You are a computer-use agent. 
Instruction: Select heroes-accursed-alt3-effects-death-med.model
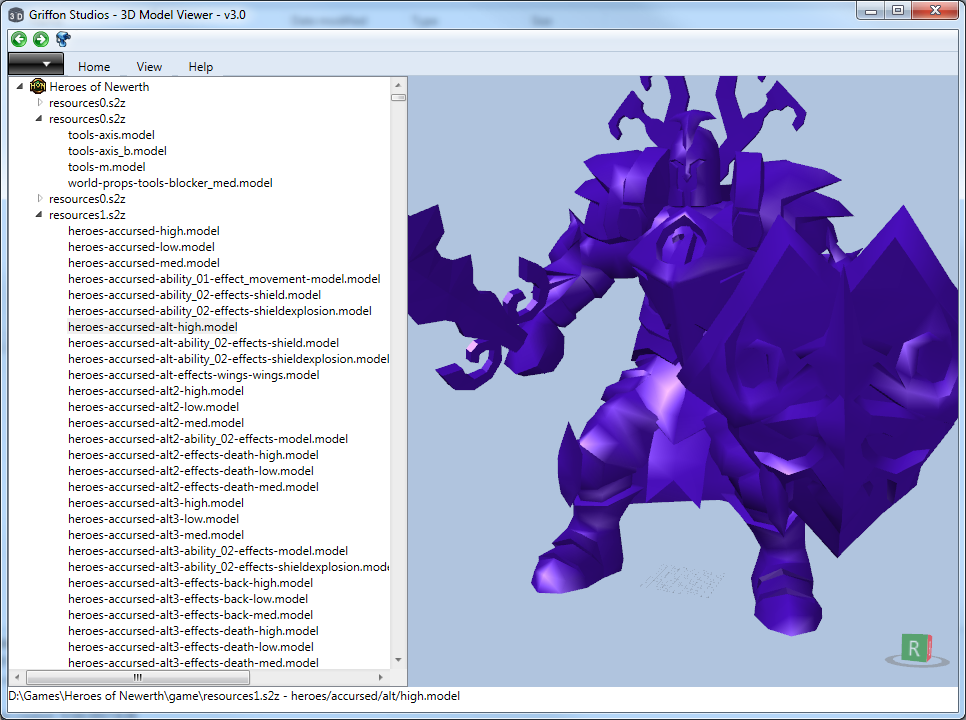tap(193, 663)
